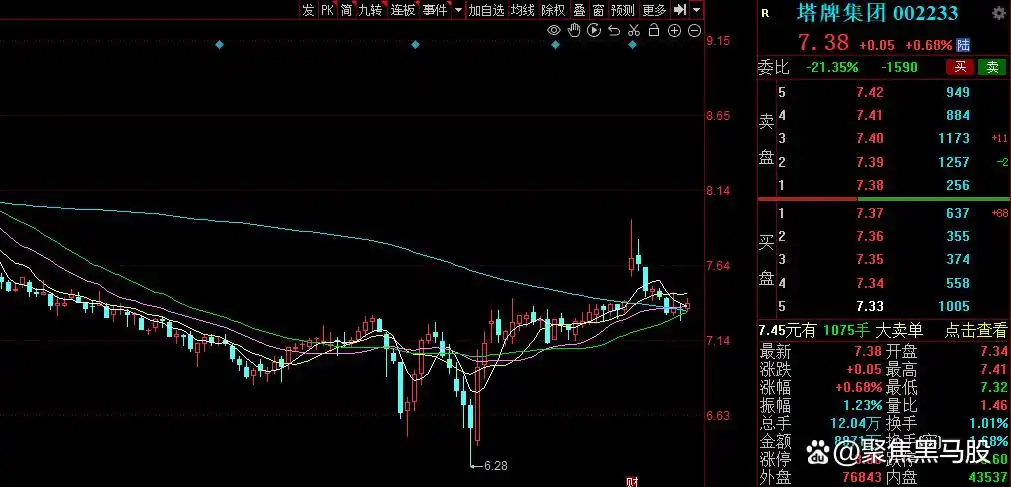
Task: Click the 窗 window button
Action: (x=598, y=10)
